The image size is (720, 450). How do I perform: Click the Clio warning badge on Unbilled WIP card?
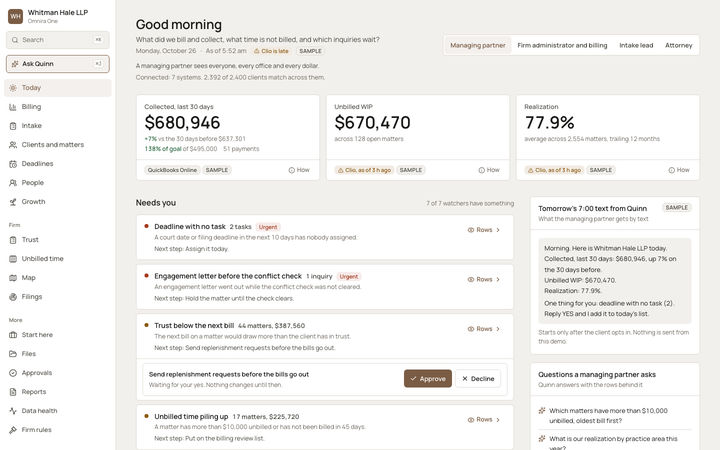364,170
